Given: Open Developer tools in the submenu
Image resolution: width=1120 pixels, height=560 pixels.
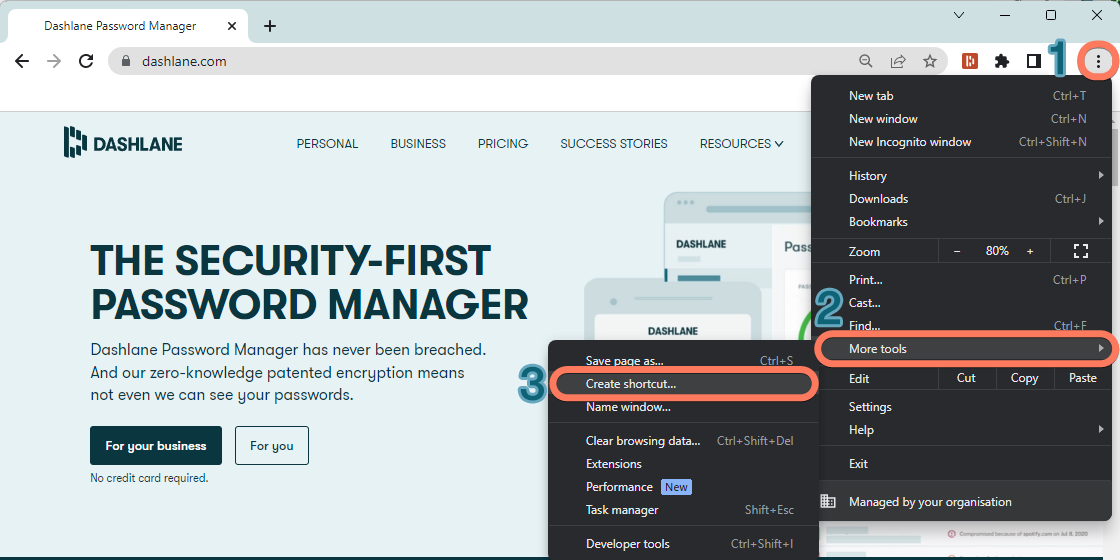Looking at the screenshot, I should coord(683,544).
